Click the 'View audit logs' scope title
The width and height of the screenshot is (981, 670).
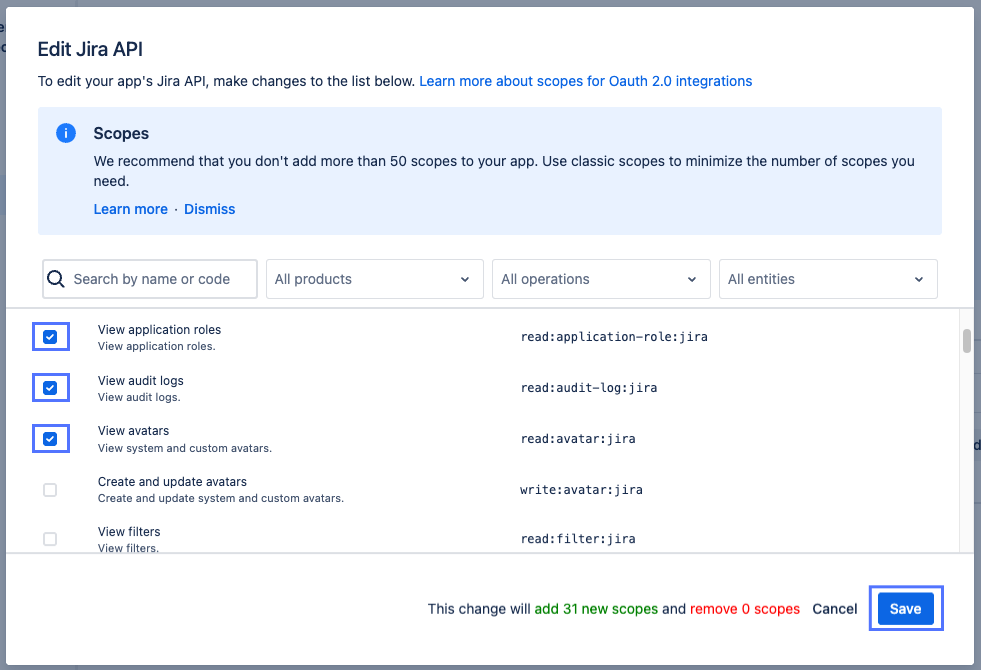pyautogui.click(x=141, y=380)
